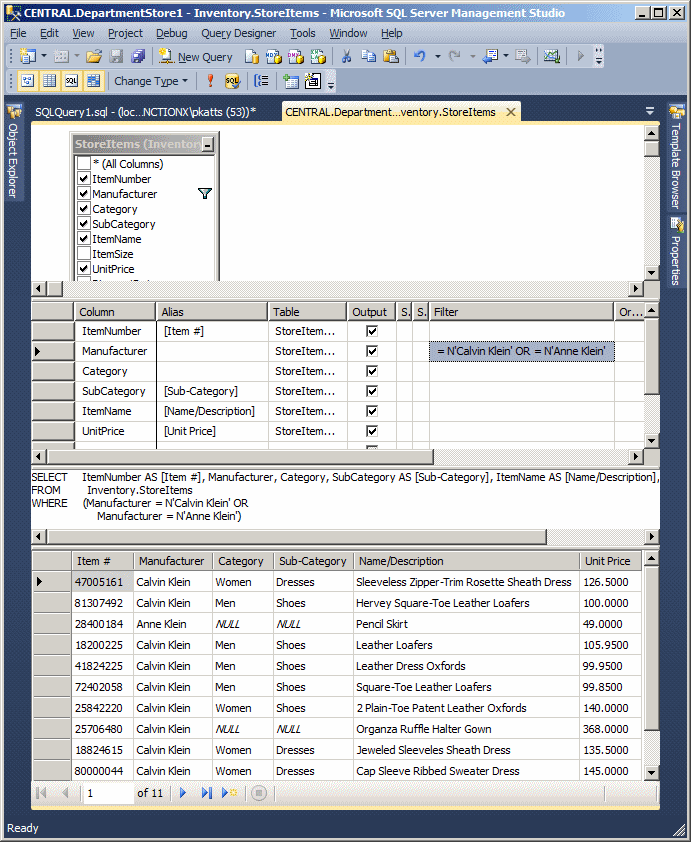Open the Query Designer toolbar options overflow
The image size is (691, 842).
point(331,81)
